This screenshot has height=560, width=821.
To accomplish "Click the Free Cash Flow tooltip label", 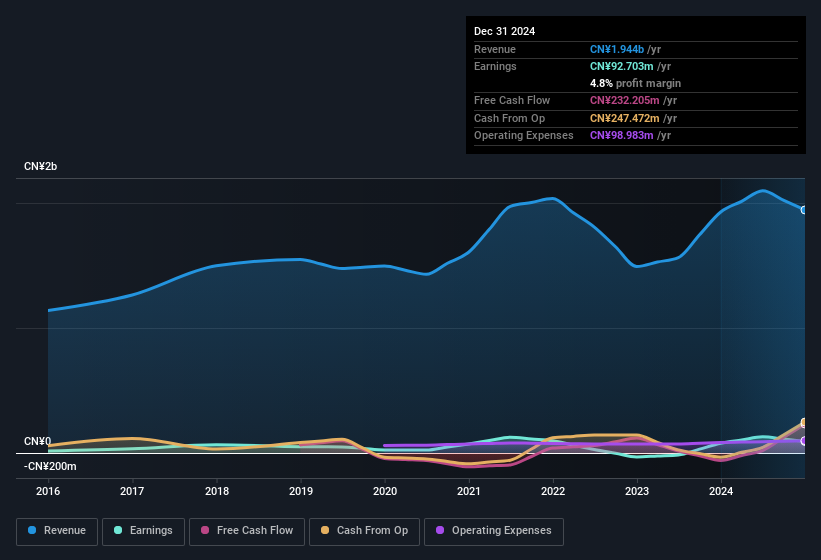I will [512, 100].
